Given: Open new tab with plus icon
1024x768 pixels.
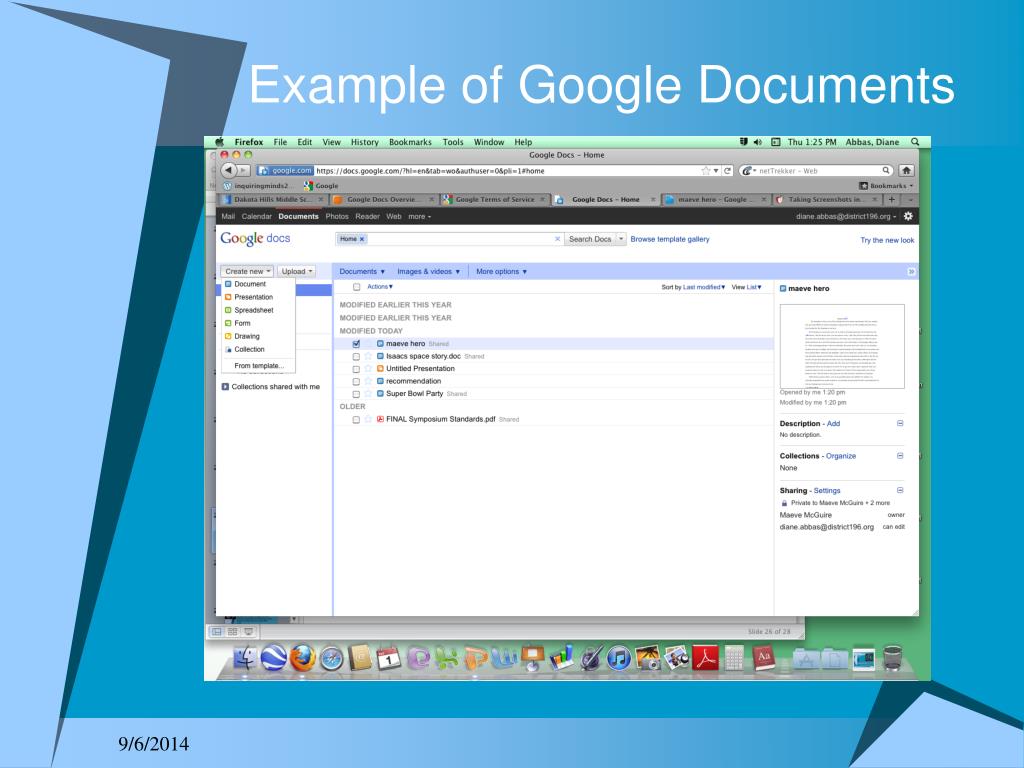Looking at the screenshot, I should pos(891,199).
